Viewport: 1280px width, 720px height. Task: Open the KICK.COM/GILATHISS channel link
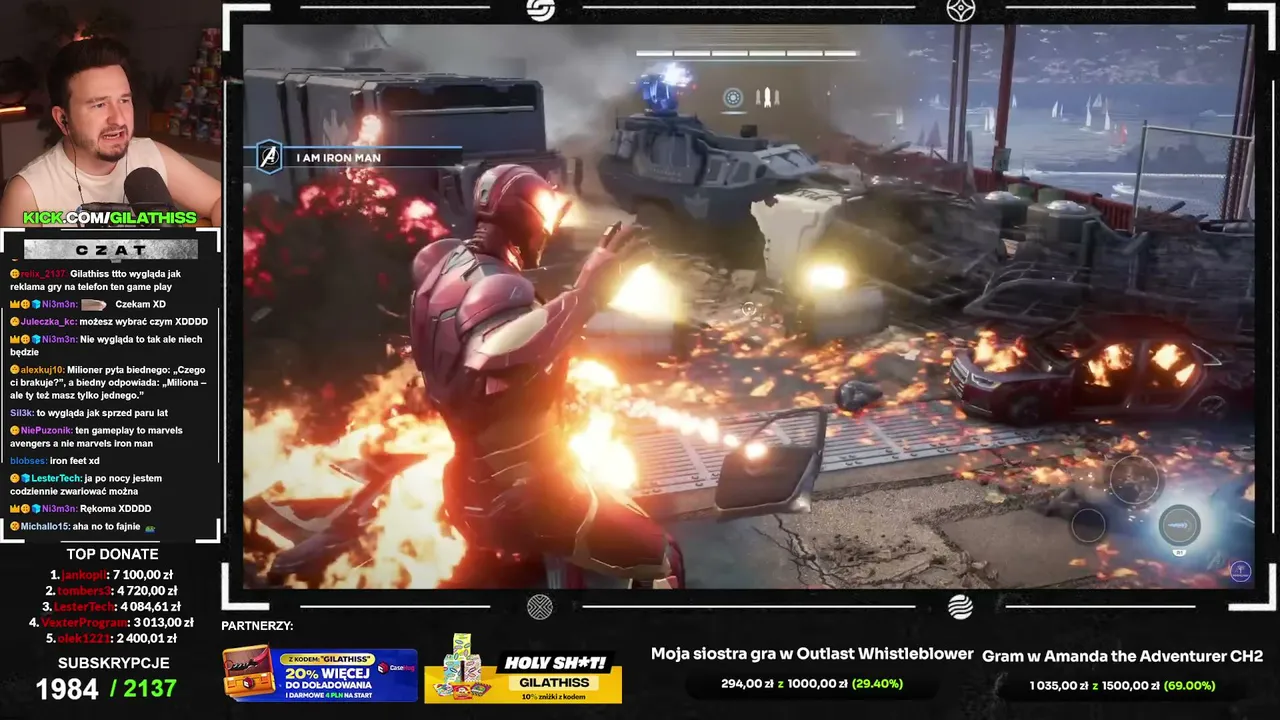pos(110,218)
